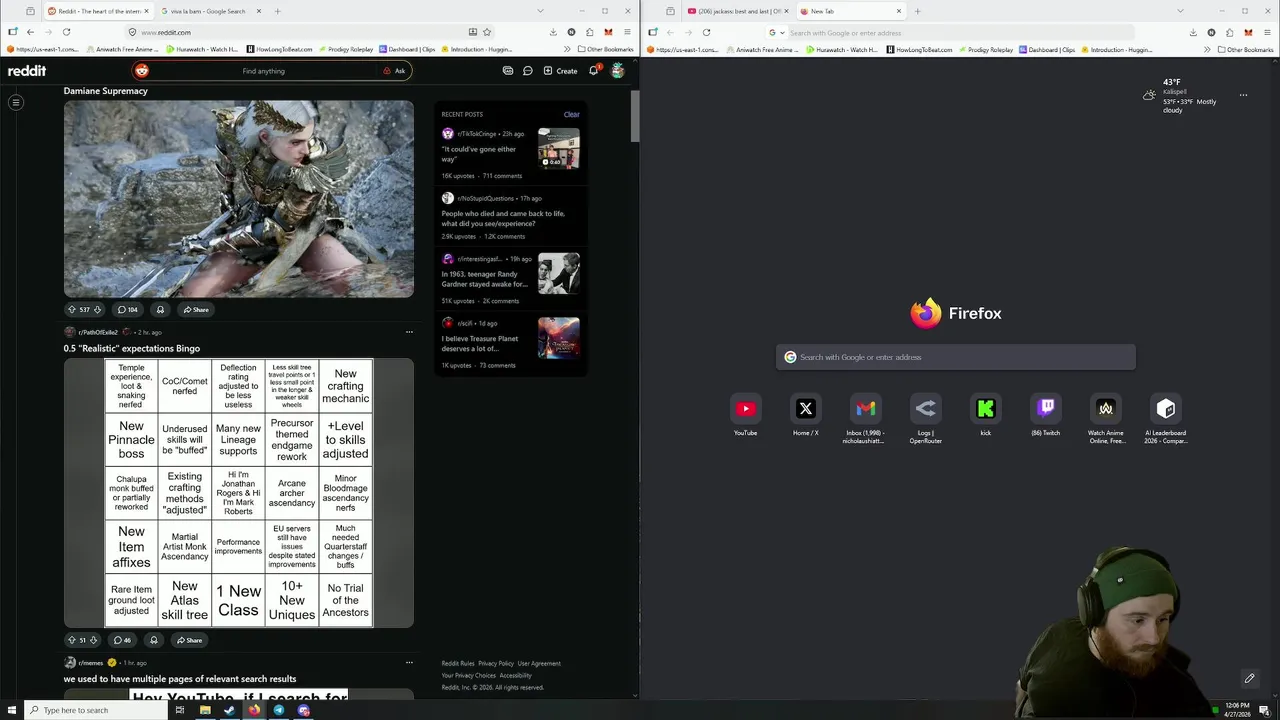Give award on Damiane Supremacy post
Viewport: 1280px width, 720px height.
160,310
